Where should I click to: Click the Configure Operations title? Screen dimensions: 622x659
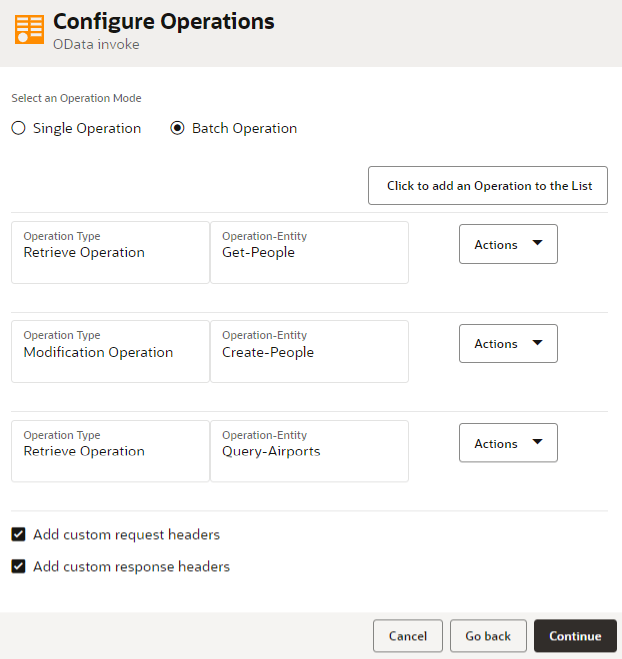pos(163,21)
